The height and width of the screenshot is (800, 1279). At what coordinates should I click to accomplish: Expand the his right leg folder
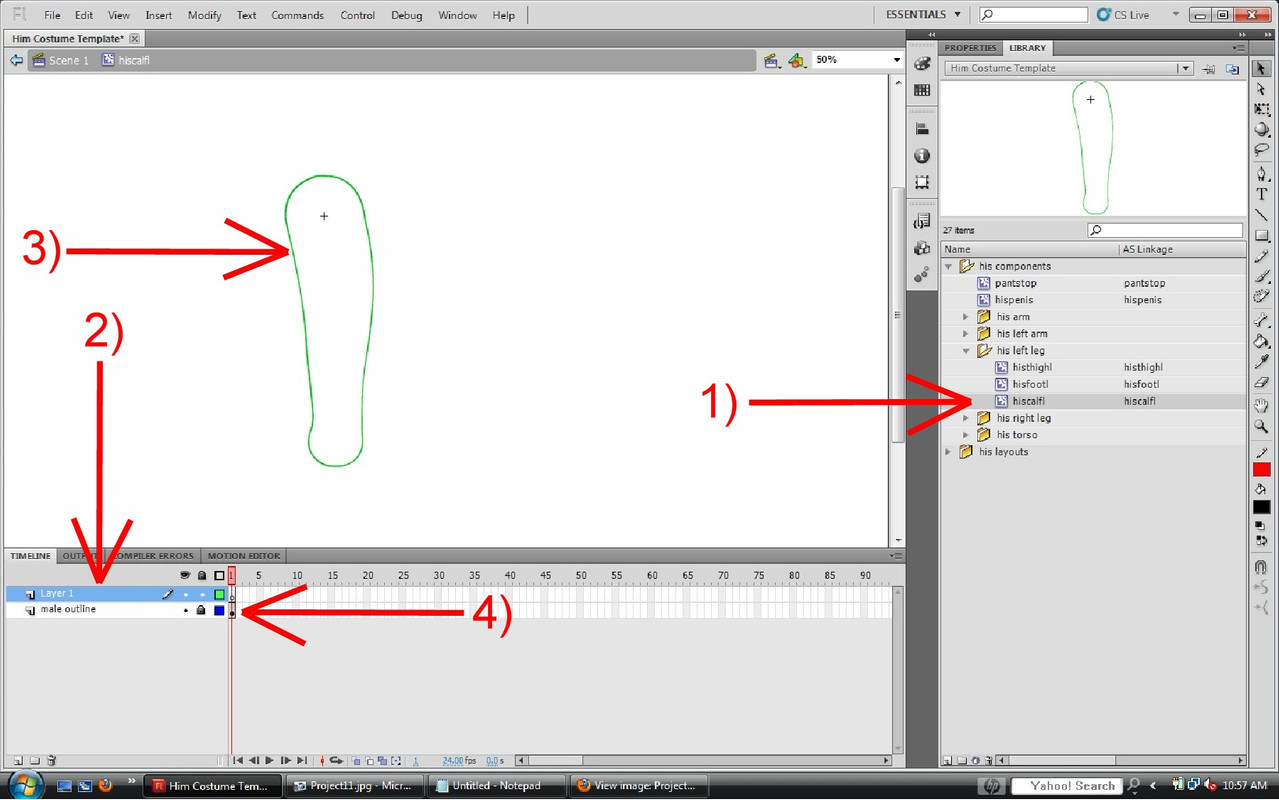coord(966,418)
